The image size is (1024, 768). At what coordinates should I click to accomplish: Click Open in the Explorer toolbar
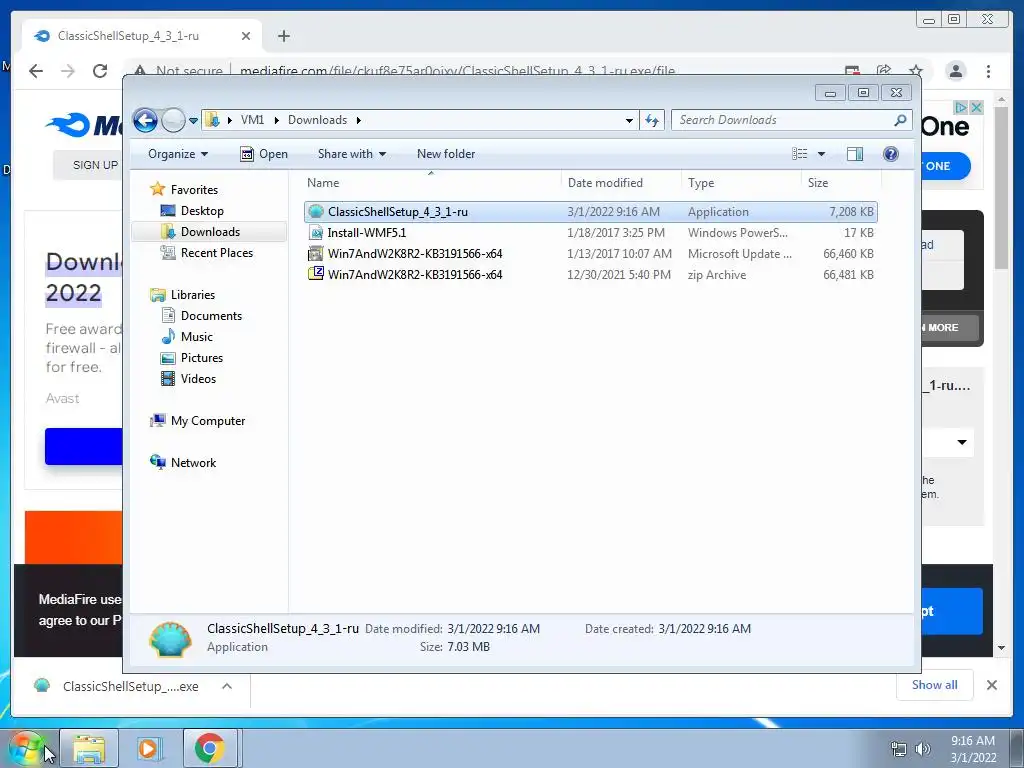264,154
